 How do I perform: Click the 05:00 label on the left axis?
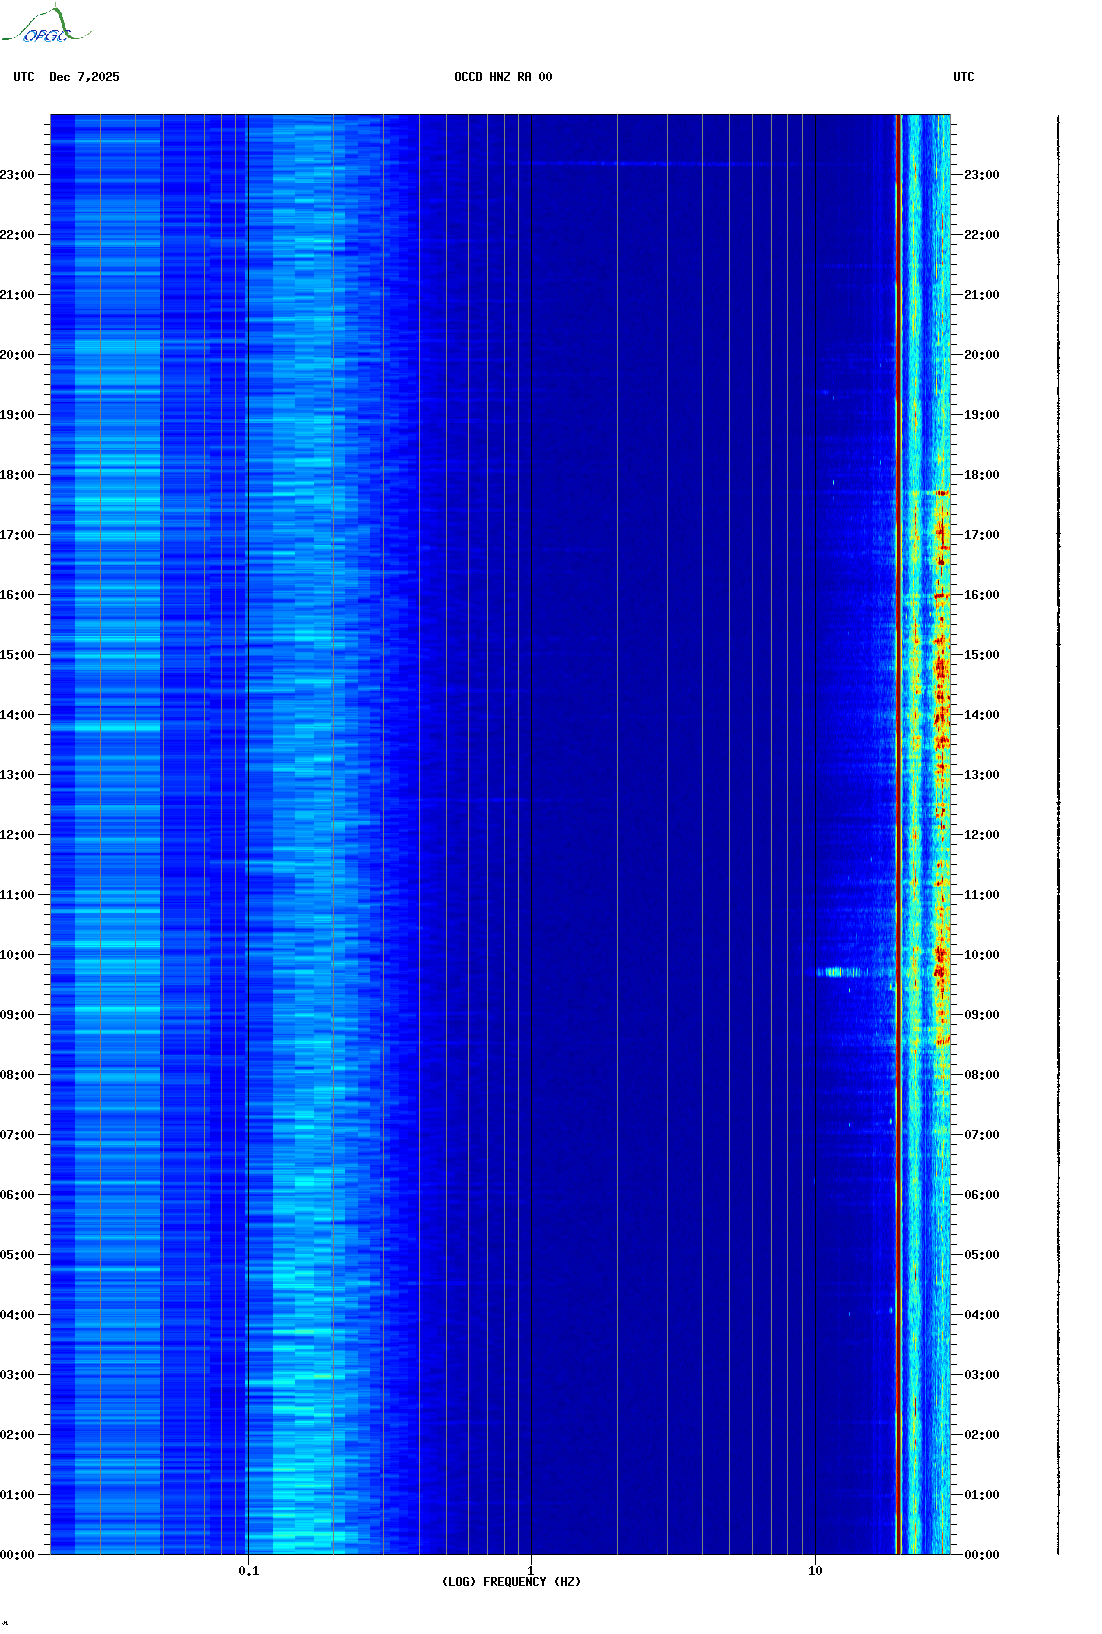point(17,1255)
